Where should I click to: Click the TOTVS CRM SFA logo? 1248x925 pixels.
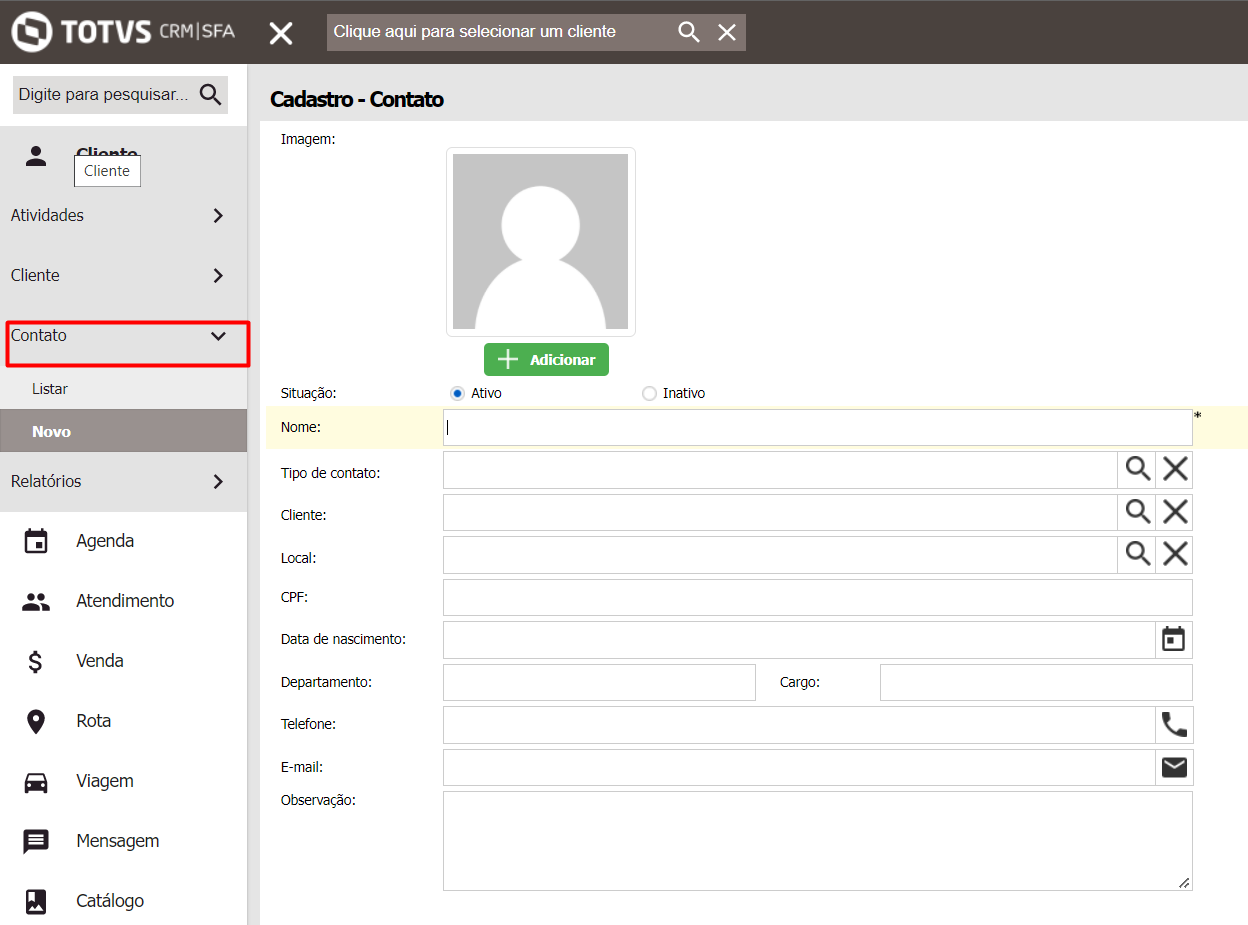click(123, 31)
